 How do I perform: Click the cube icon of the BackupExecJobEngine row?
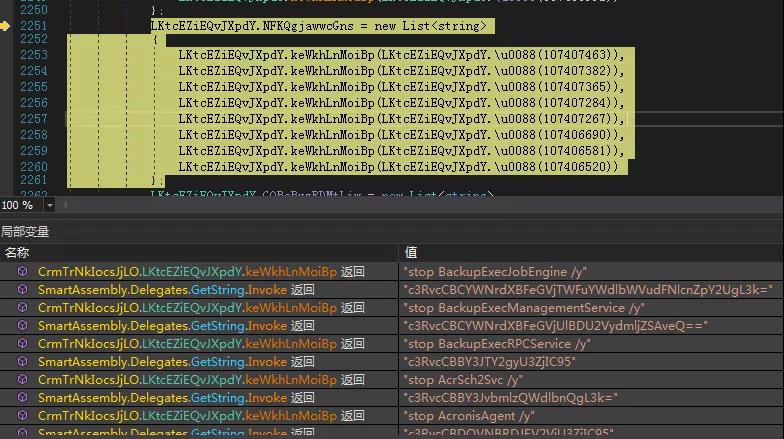coord(22,272)
